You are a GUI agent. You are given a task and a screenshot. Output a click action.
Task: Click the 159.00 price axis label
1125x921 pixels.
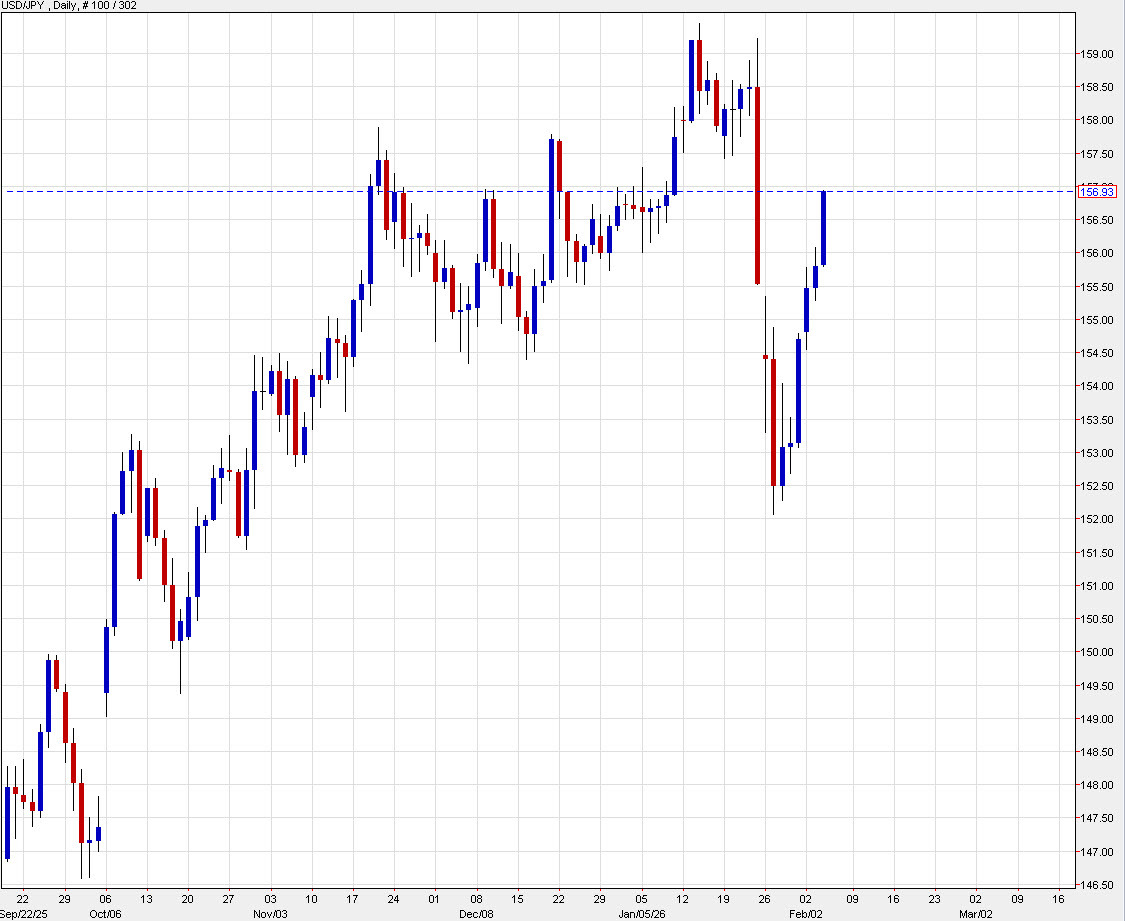point(1096,54)
